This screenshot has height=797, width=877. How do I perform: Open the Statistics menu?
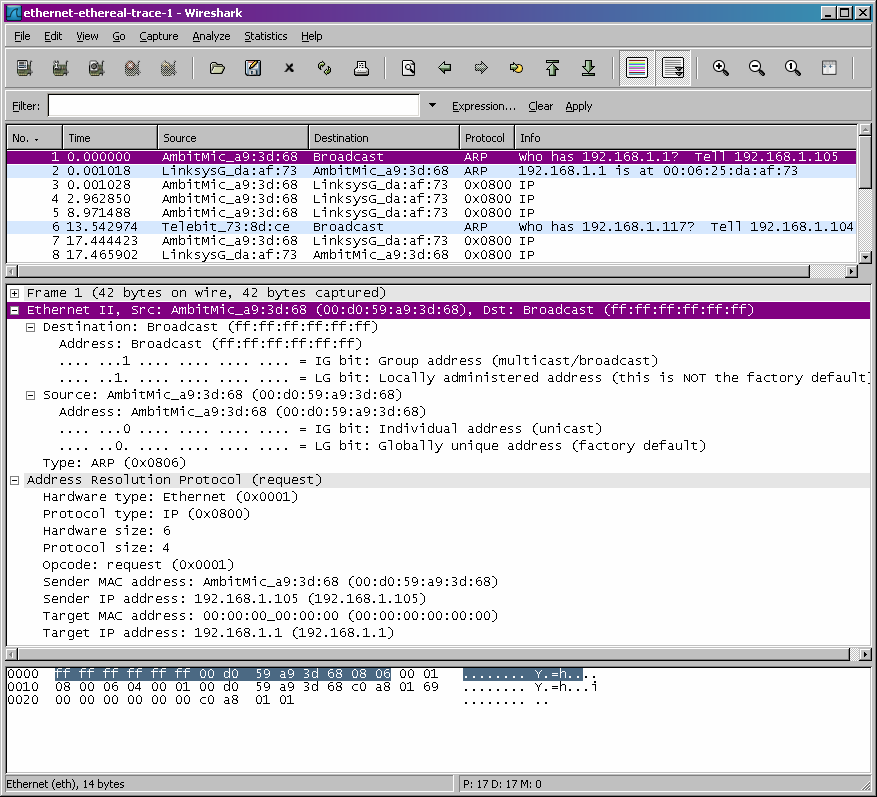pyautogui.click(x=266, y=36)
